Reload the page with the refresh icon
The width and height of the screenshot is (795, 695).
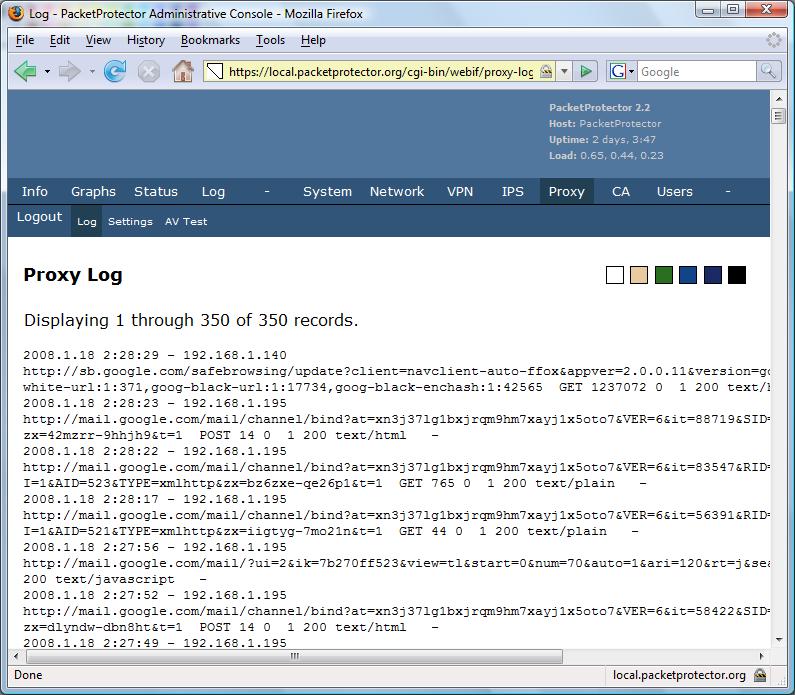(115, 71)
